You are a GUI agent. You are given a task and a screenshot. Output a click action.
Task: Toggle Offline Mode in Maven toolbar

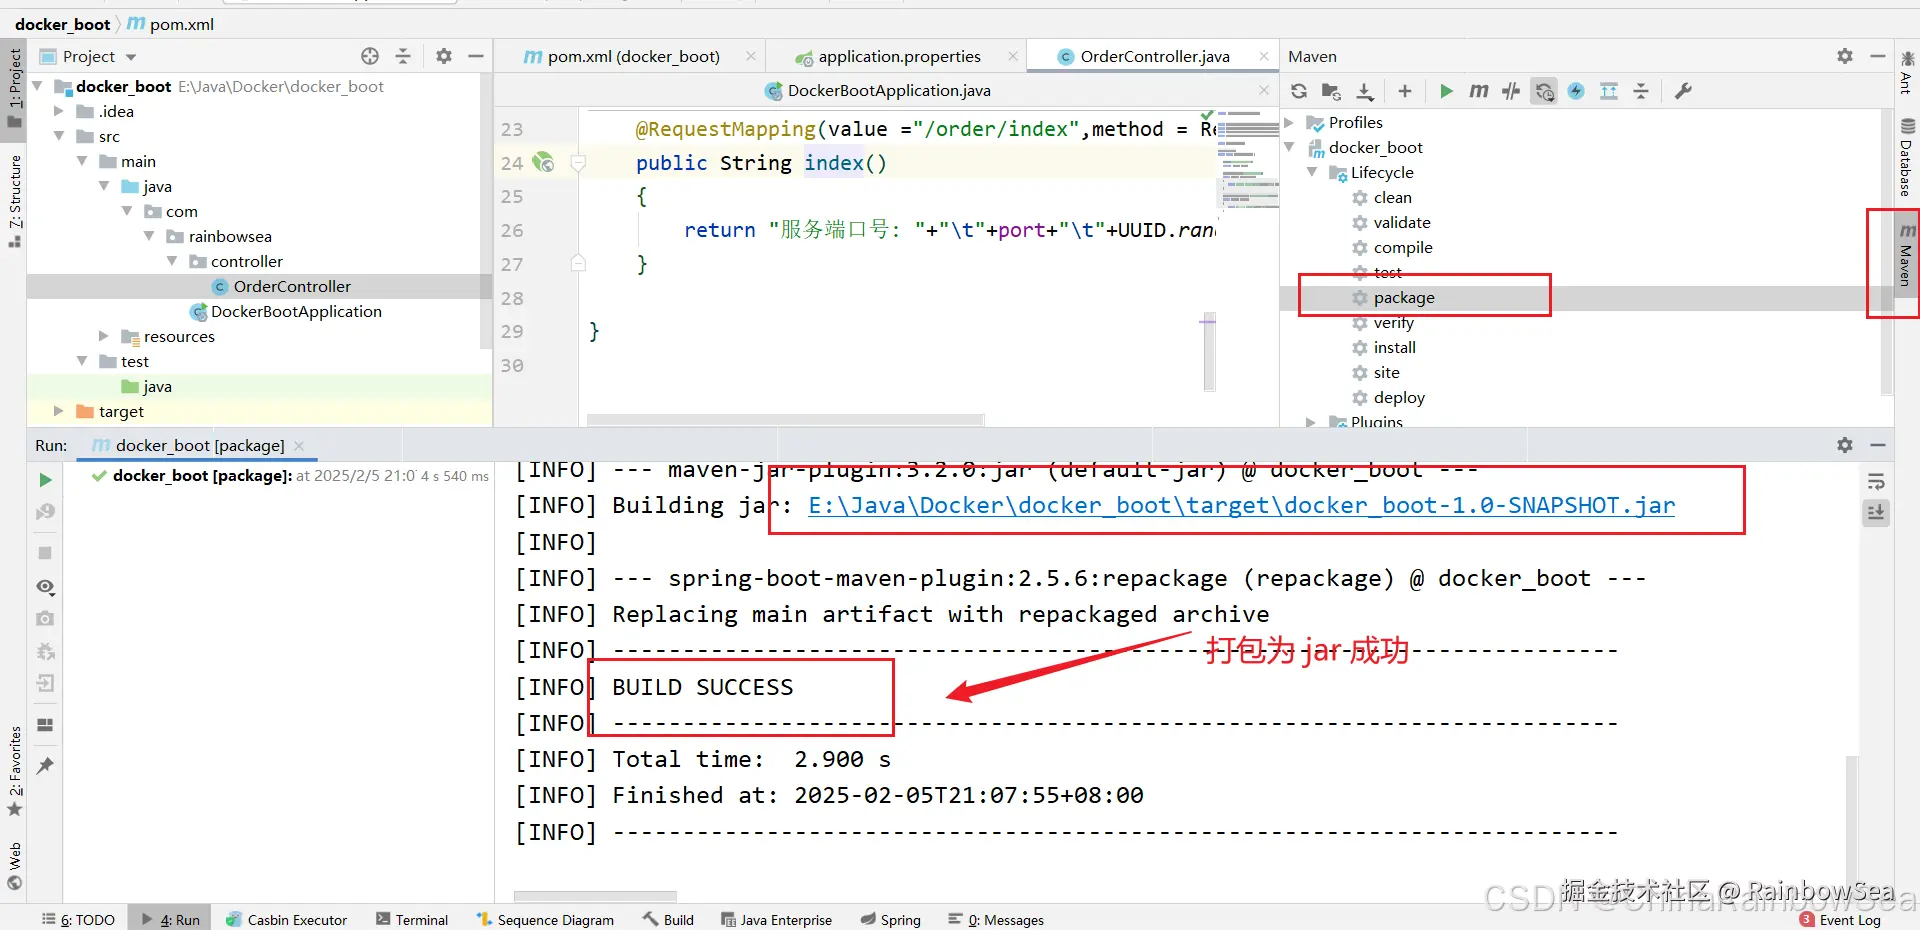[1511, 91]
